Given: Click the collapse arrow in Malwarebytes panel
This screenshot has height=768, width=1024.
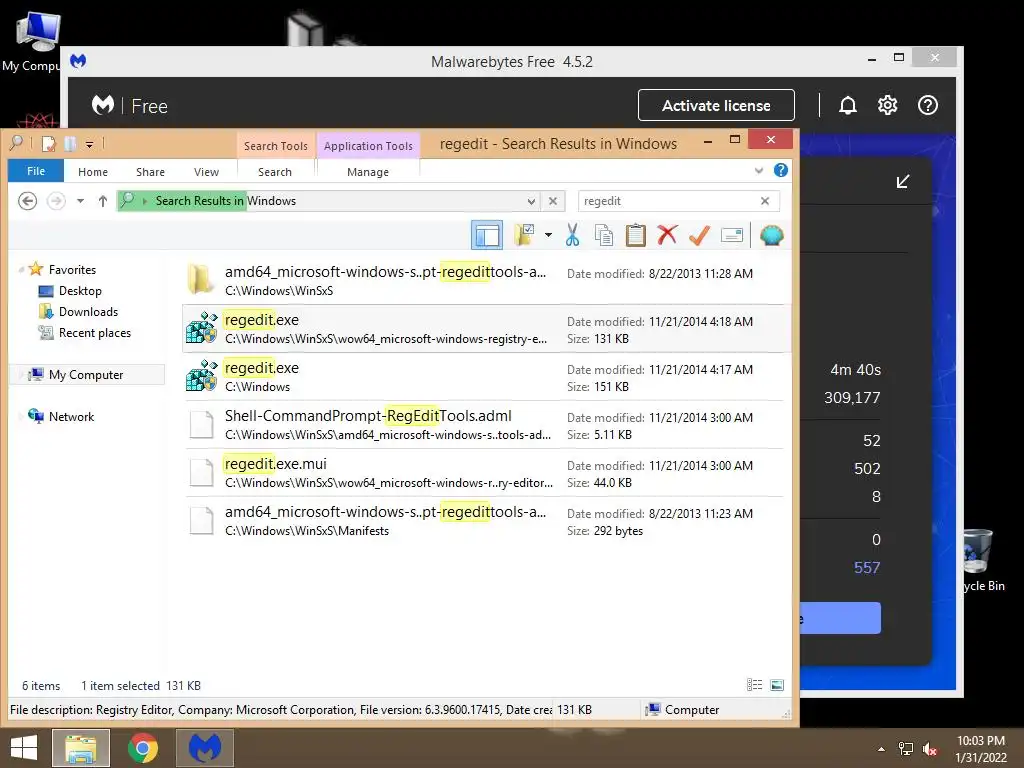Looking at the screenshot, I should click(903, 182).
